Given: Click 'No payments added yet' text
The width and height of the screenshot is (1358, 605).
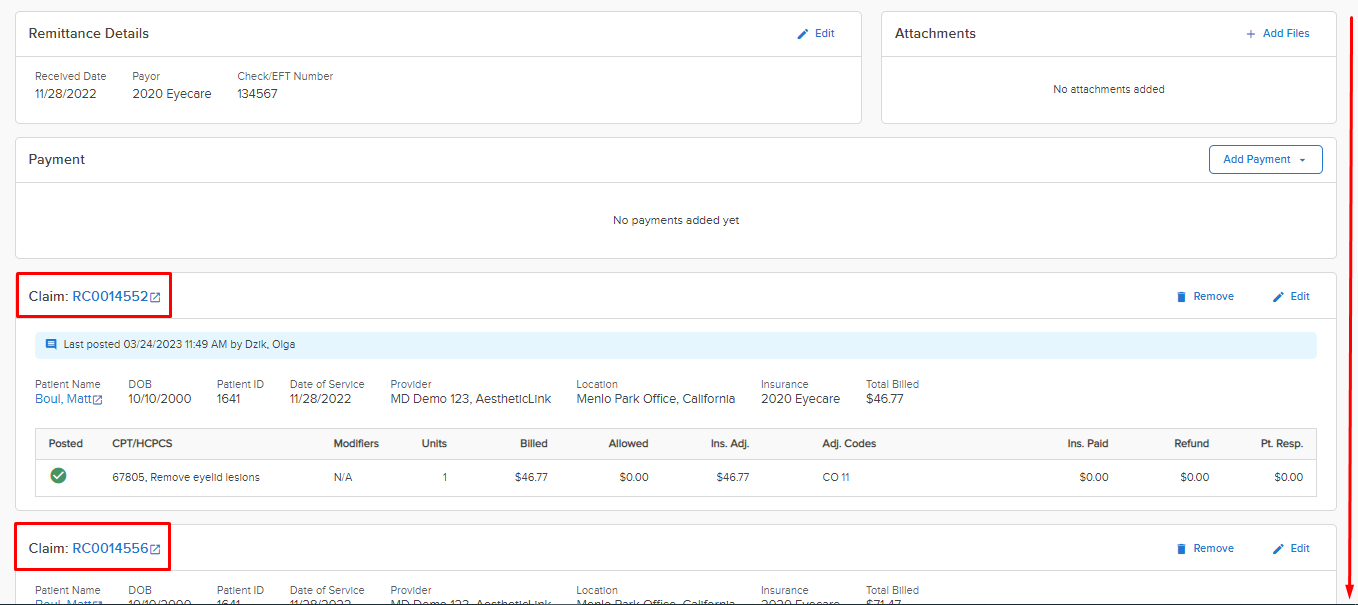Looking at the screenshot, I should pyautogui.click(x=676, y=220).
